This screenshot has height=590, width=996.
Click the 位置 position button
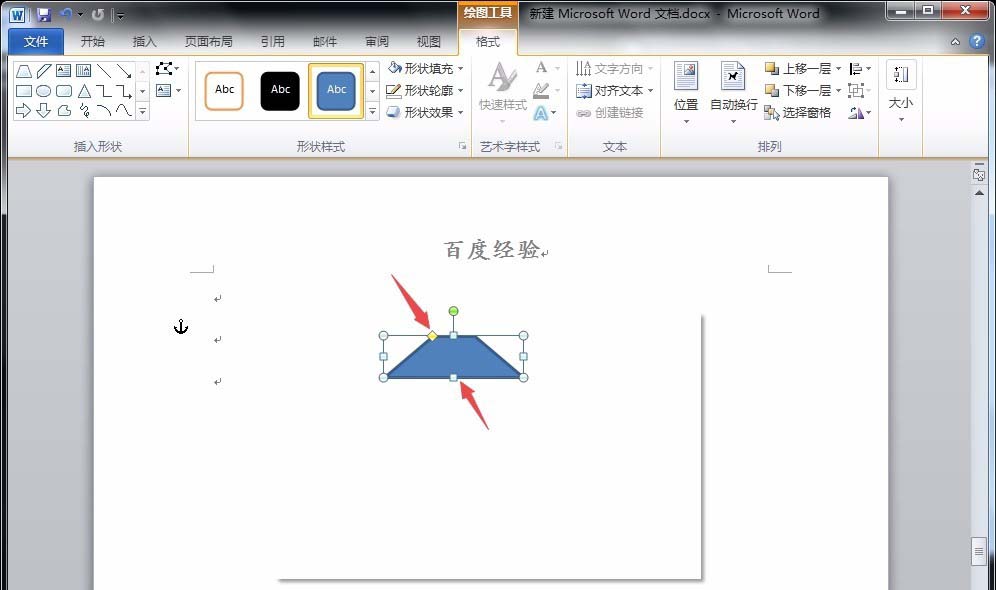[x=686, y=93]
